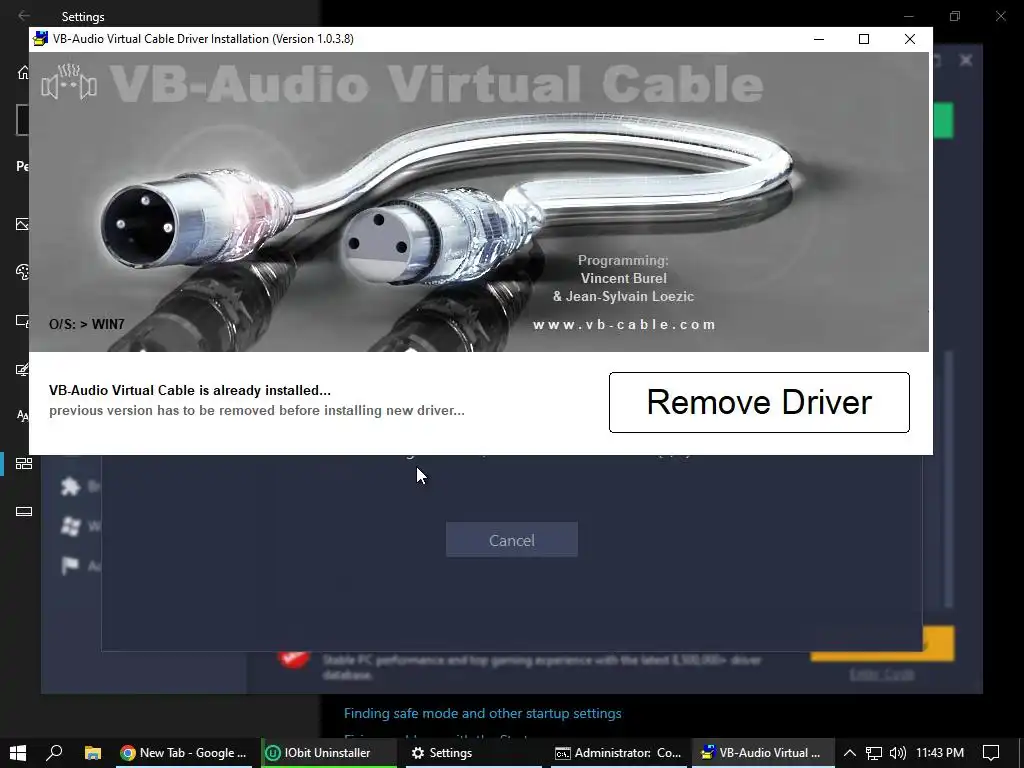
Task: Click the IObit Uninstaller vertical scrollbar
Action: pyautogui.click(x=949, y=480)
